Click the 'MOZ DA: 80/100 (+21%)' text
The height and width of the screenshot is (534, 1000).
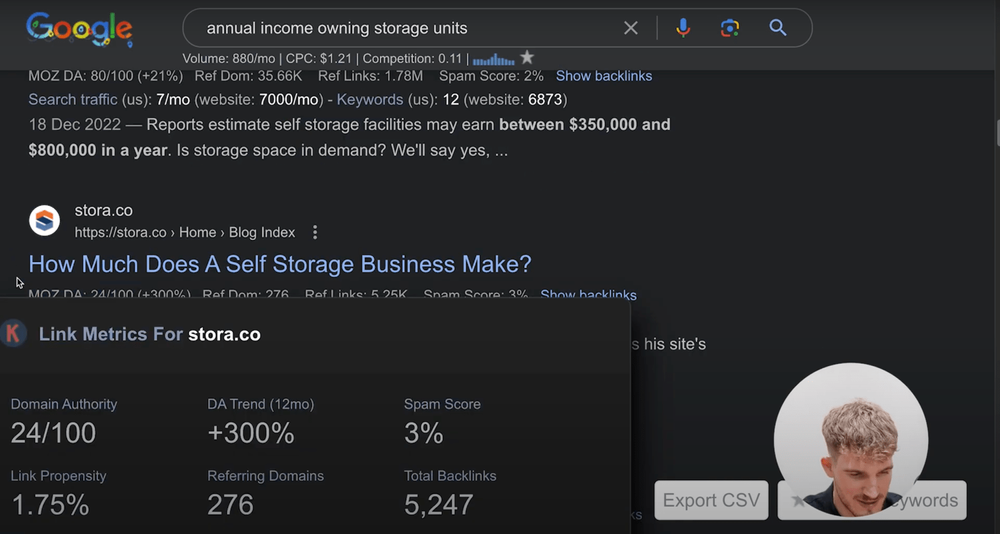coord(106,76)
